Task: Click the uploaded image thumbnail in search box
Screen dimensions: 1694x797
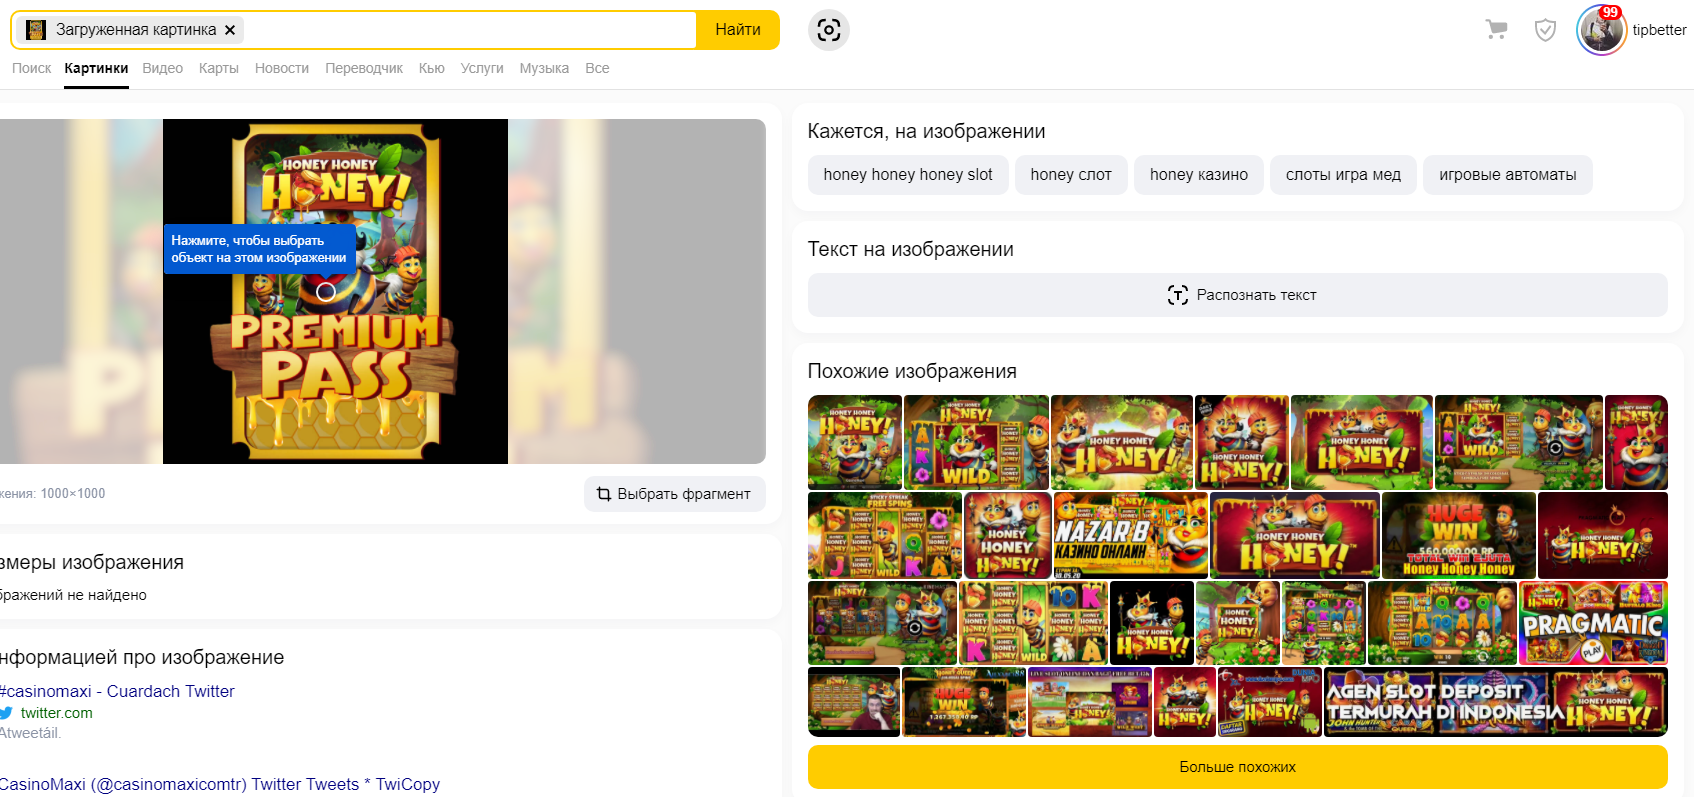Action: coord(36,30)
